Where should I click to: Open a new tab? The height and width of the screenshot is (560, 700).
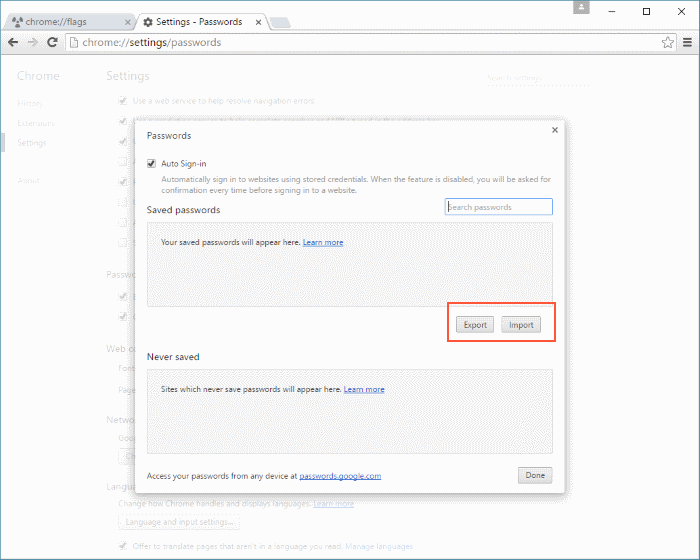tap(280, 22)
